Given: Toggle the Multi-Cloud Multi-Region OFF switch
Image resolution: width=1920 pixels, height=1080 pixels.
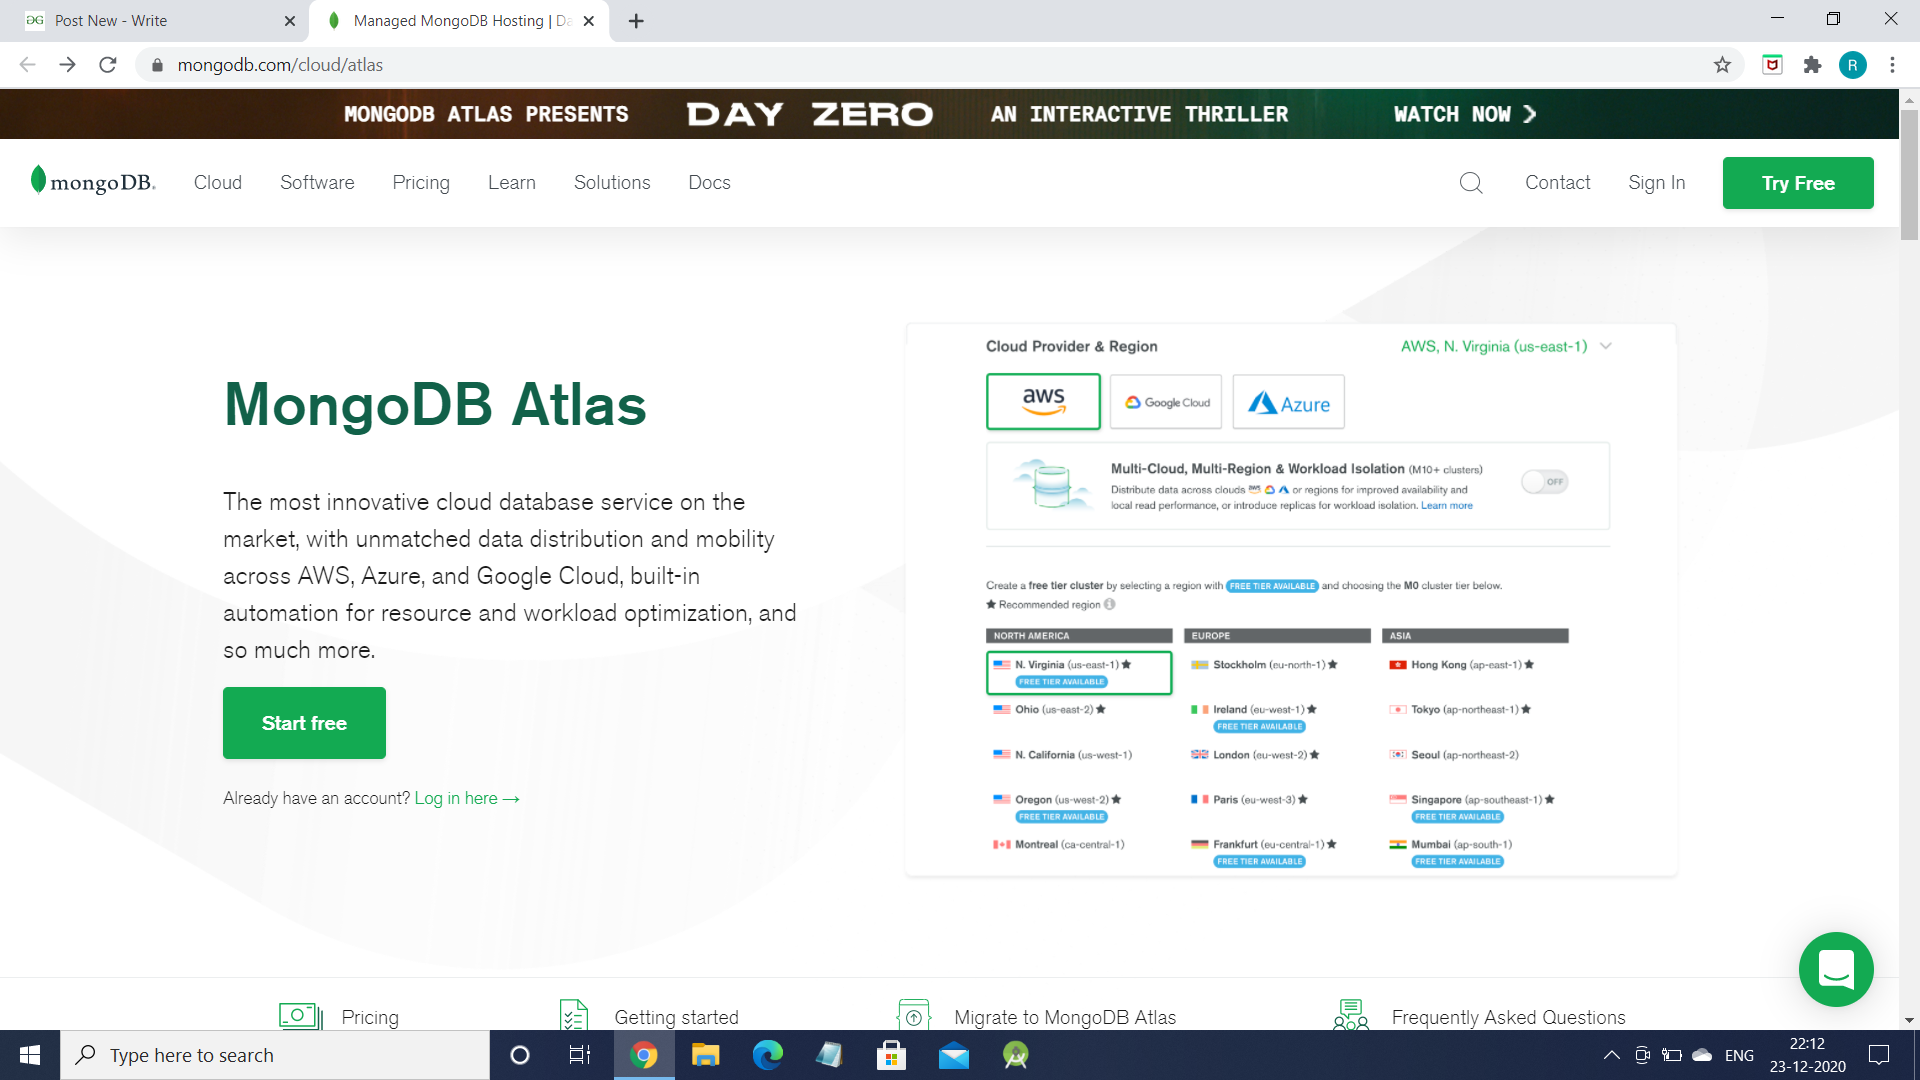Looking at the screenshot, I should pos(1545,482).
